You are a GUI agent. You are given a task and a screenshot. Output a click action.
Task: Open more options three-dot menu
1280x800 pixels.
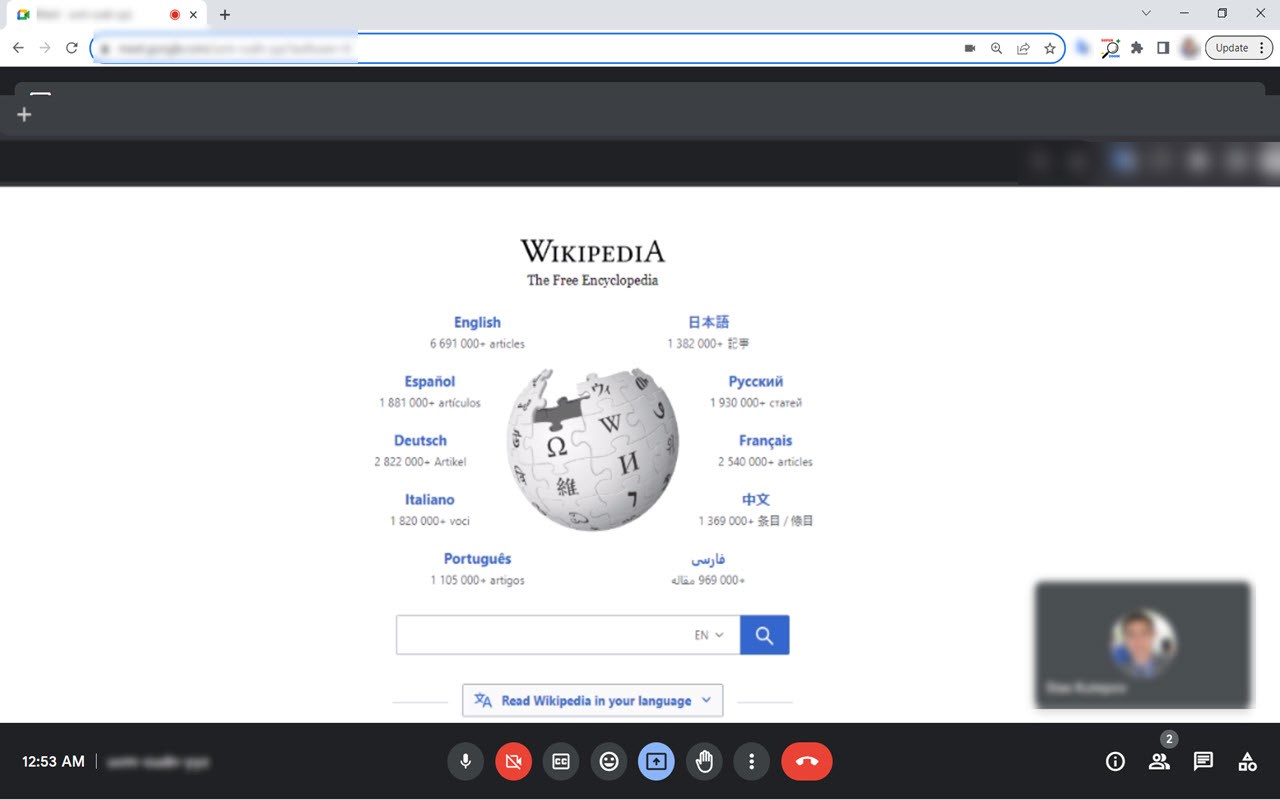point(751,761)
